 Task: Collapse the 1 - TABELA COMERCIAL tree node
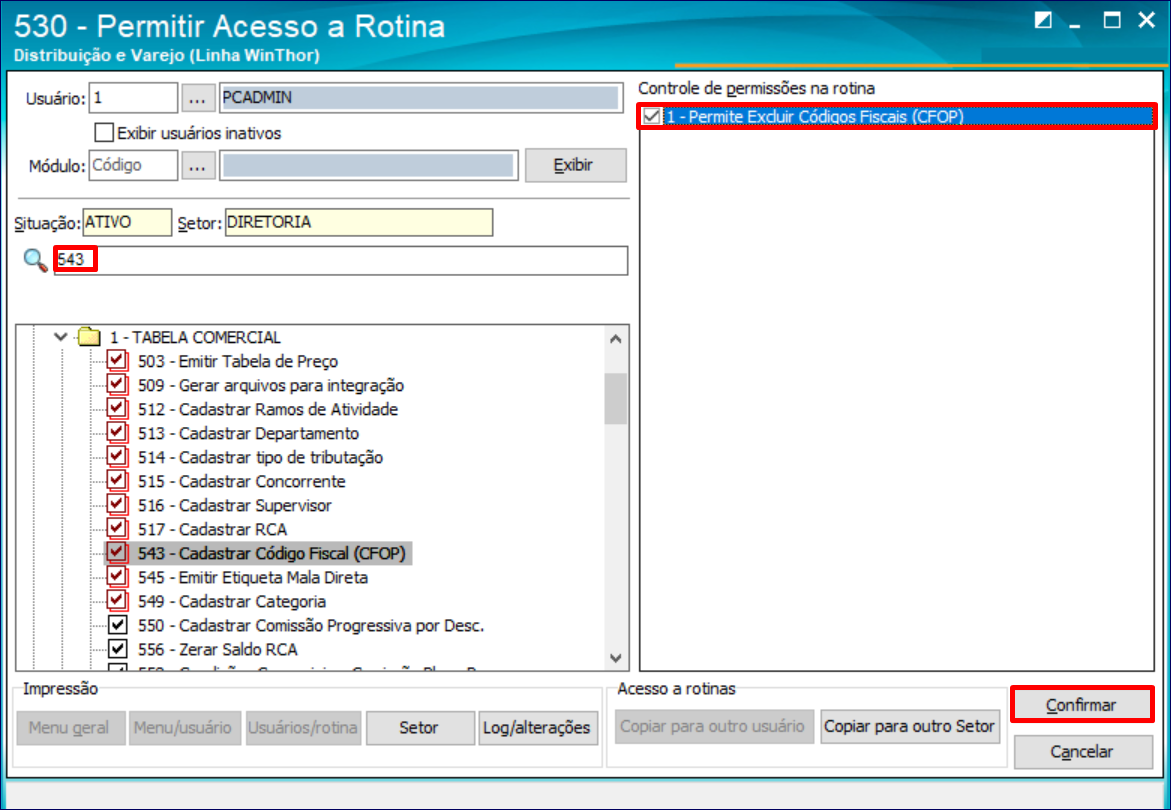[x=60, y=337]
